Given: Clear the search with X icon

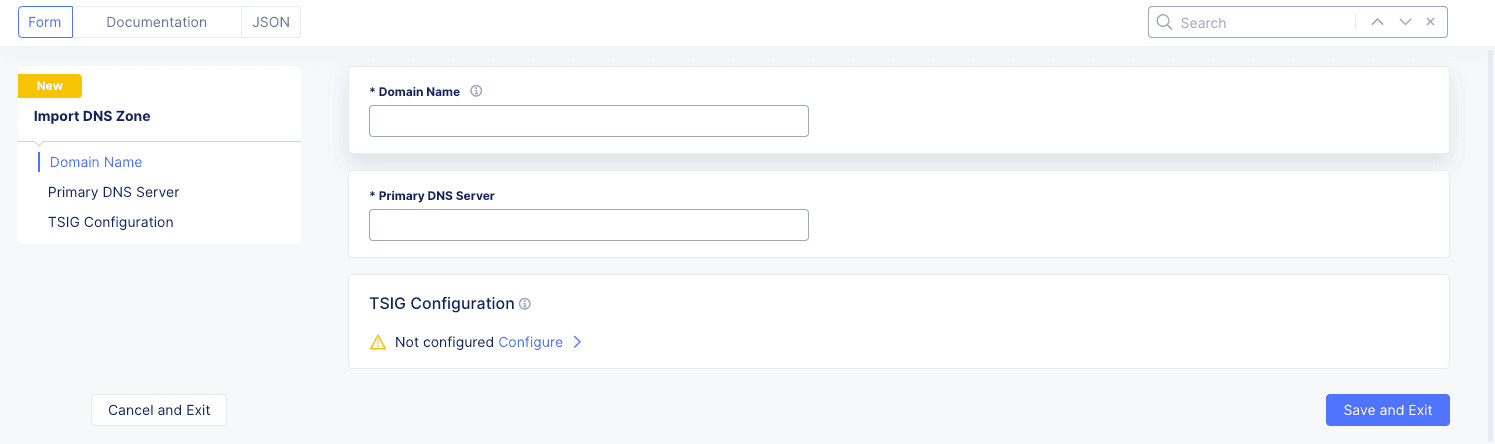Looking at the screenshot, I should [x=1431, y=22].
